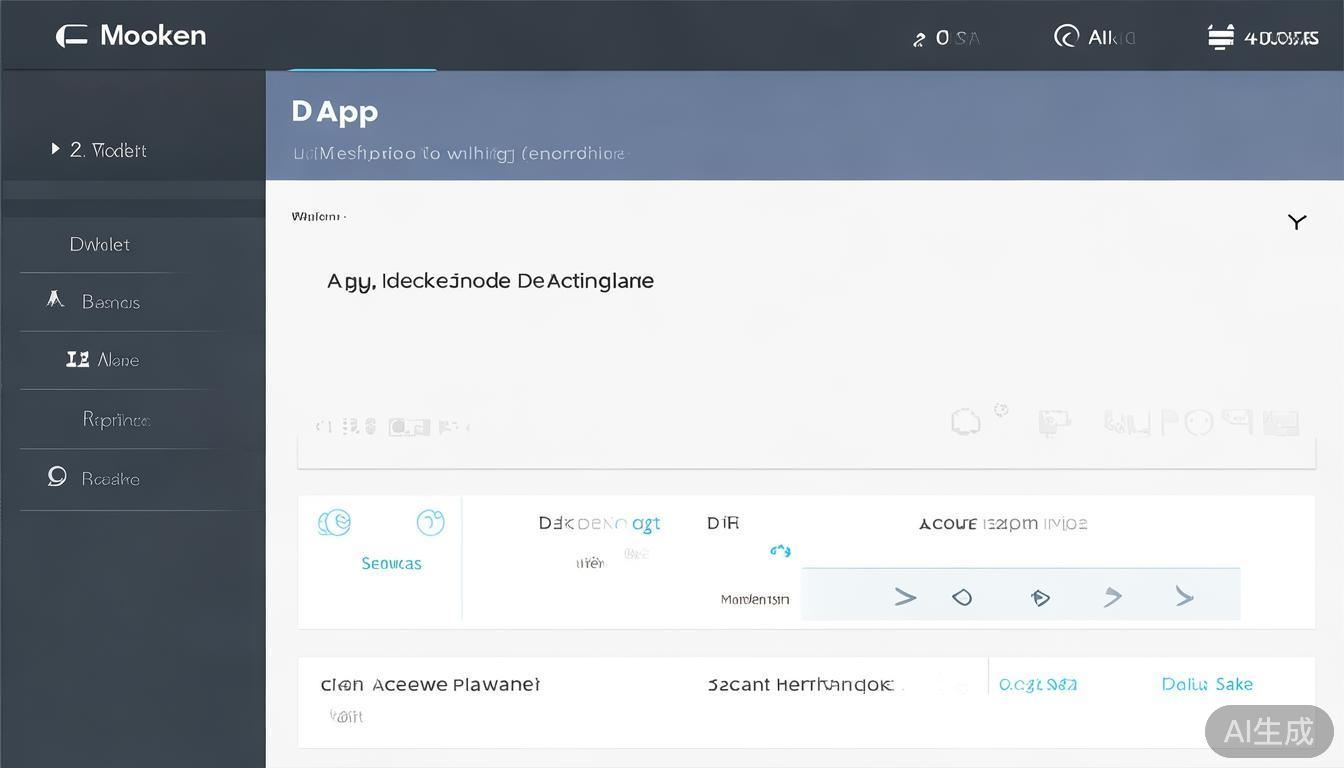Viewport: 1344px width, 768px height.
Task: Click the left blue globe icon above Seoucas
Action: tap(334, 522)
